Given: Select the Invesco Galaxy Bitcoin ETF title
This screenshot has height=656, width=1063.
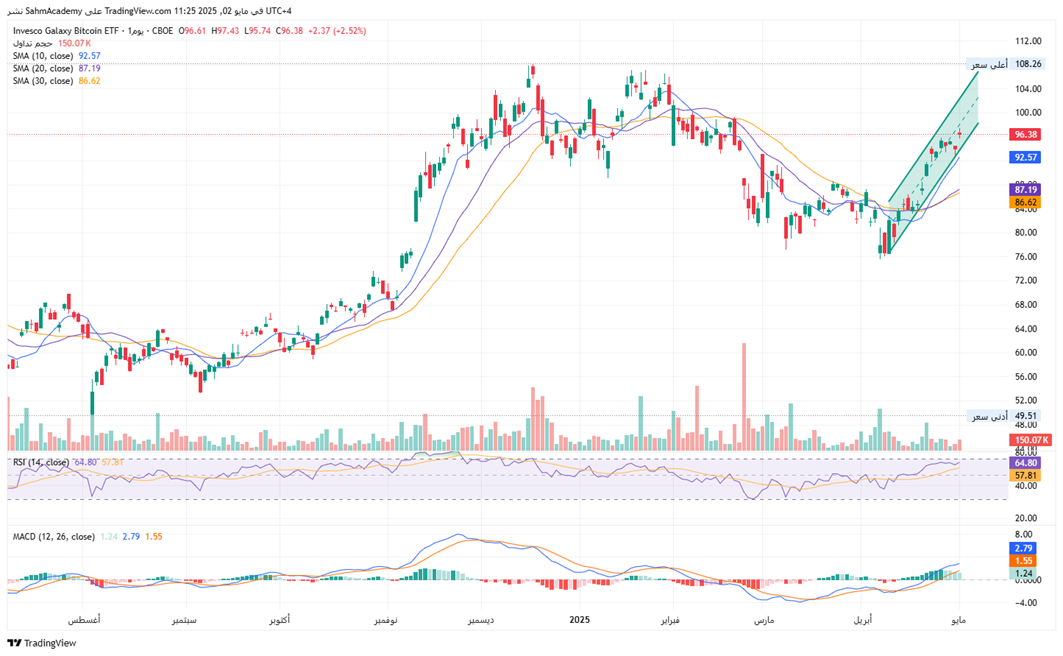Looking at the screenshot, I should point(66,31).
